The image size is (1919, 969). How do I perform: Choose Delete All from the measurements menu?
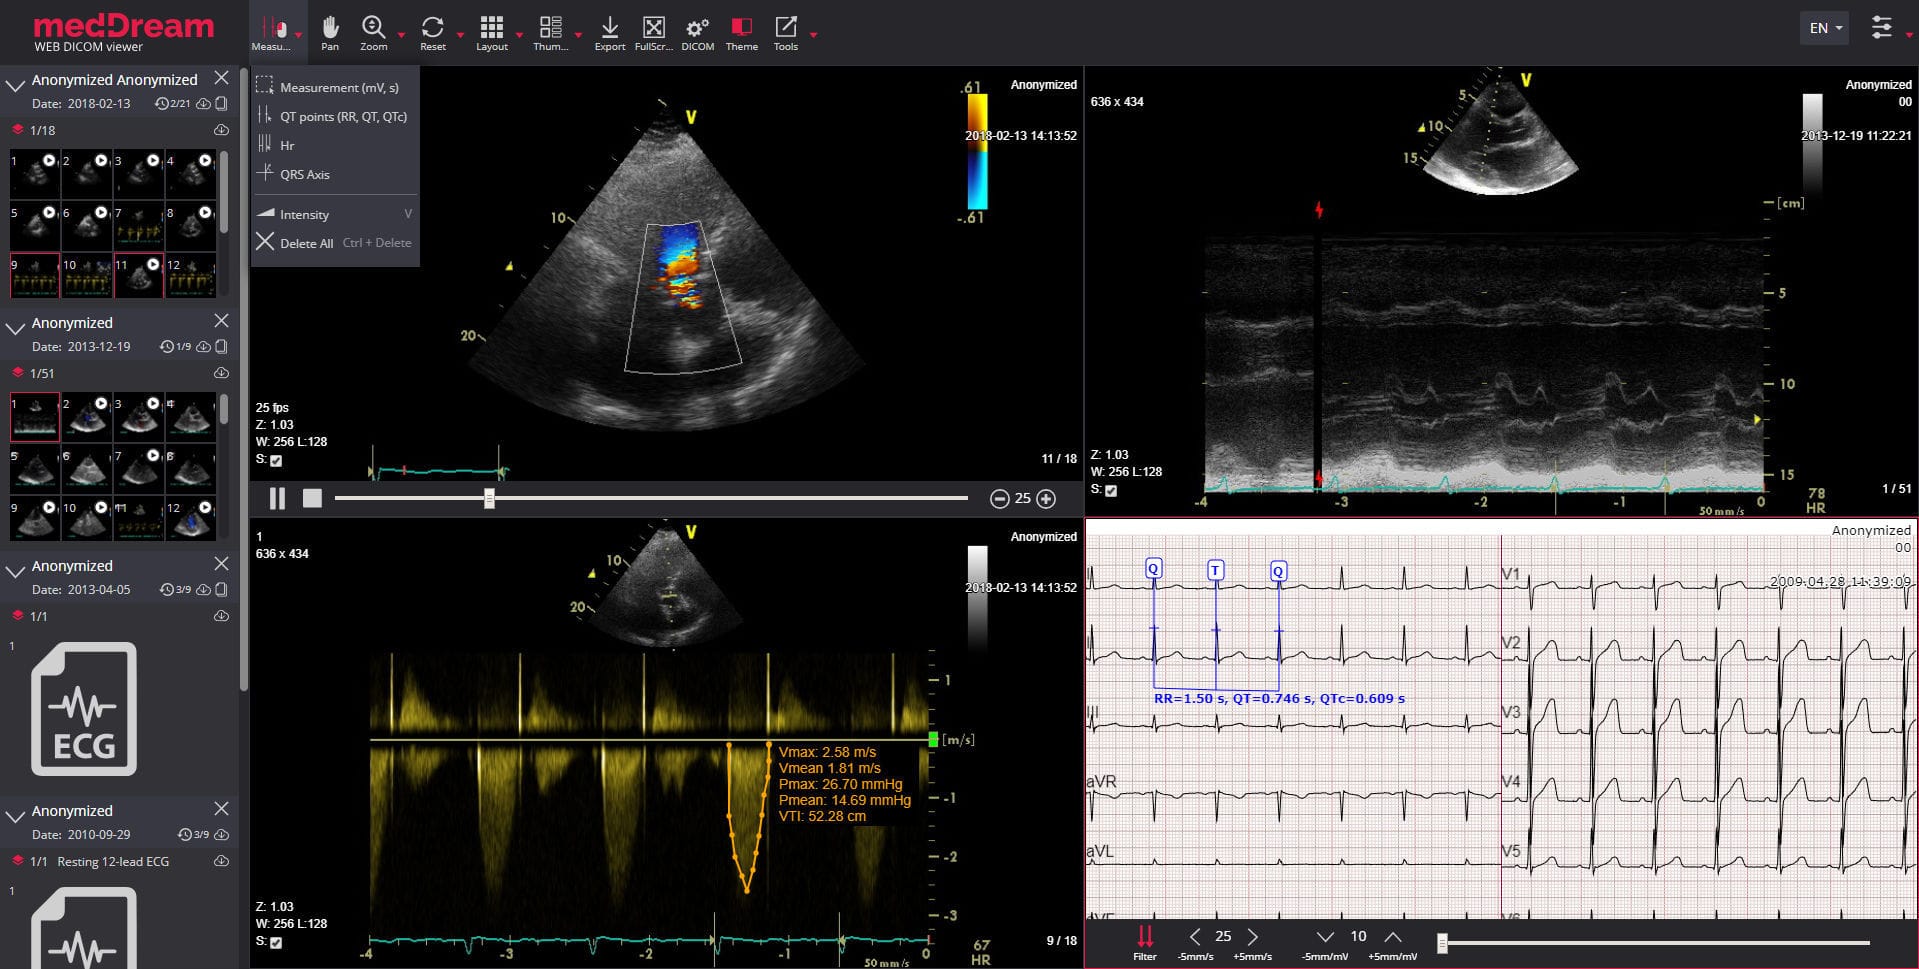tap(306, 242)
